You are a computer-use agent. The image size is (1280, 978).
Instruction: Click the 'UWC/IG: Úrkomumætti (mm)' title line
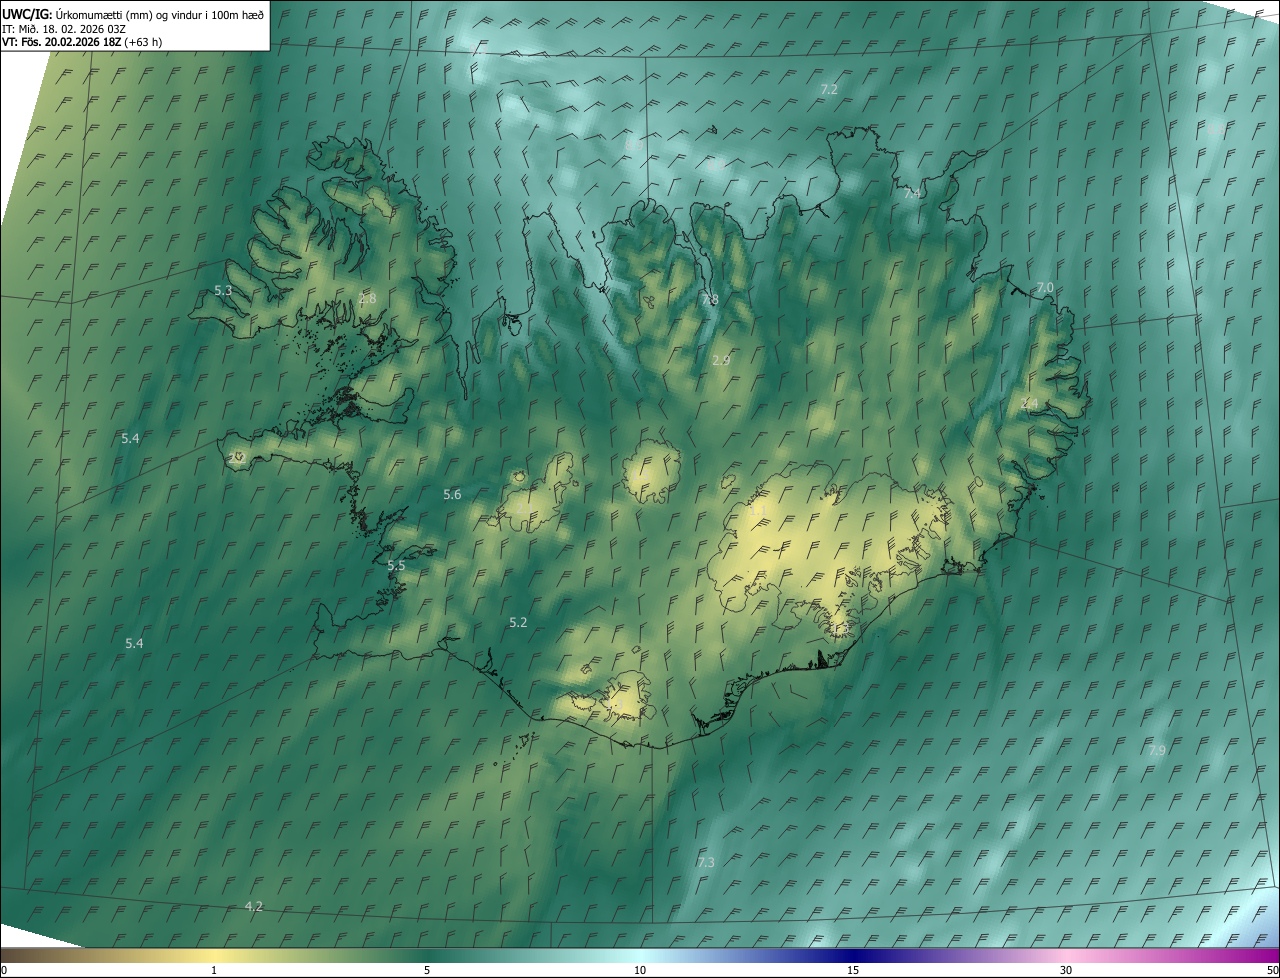point(133,14)
